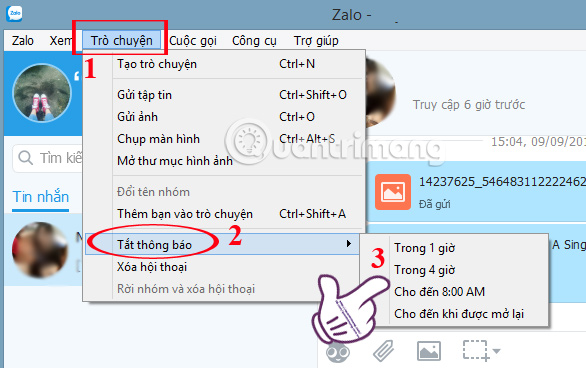
Task: Open the Trợ giúp menu
Action: 316,40
